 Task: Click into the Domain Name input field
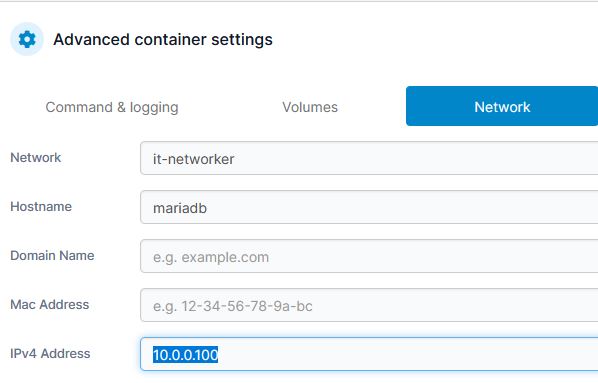(369, 256)
